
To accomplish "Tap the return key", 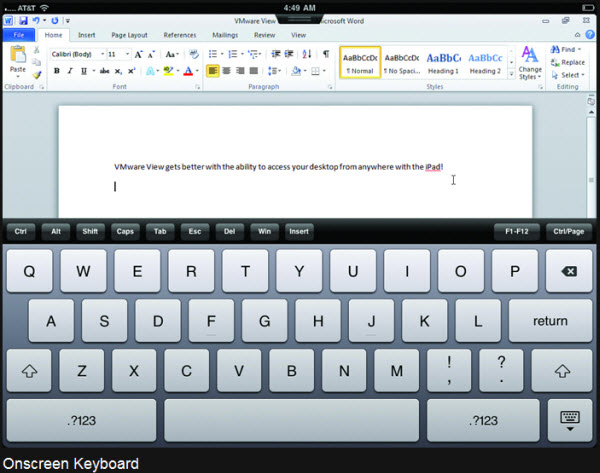I will [550, 321].
